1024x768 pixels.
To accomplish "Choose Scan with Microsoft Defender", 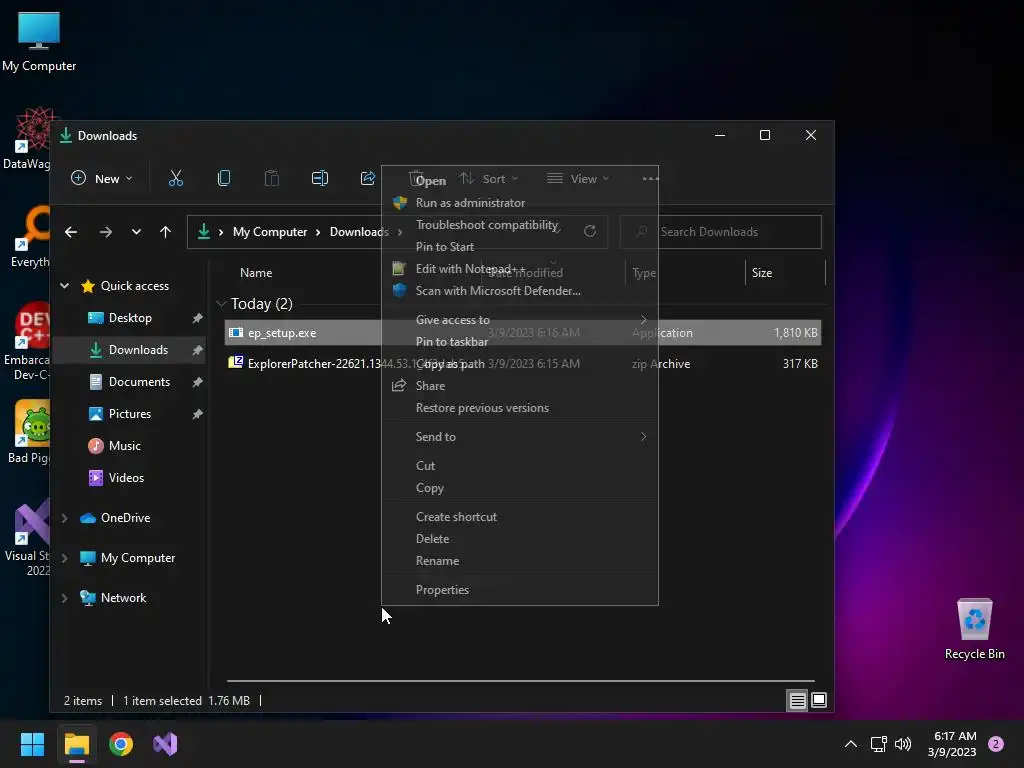I will click(520, 291).
